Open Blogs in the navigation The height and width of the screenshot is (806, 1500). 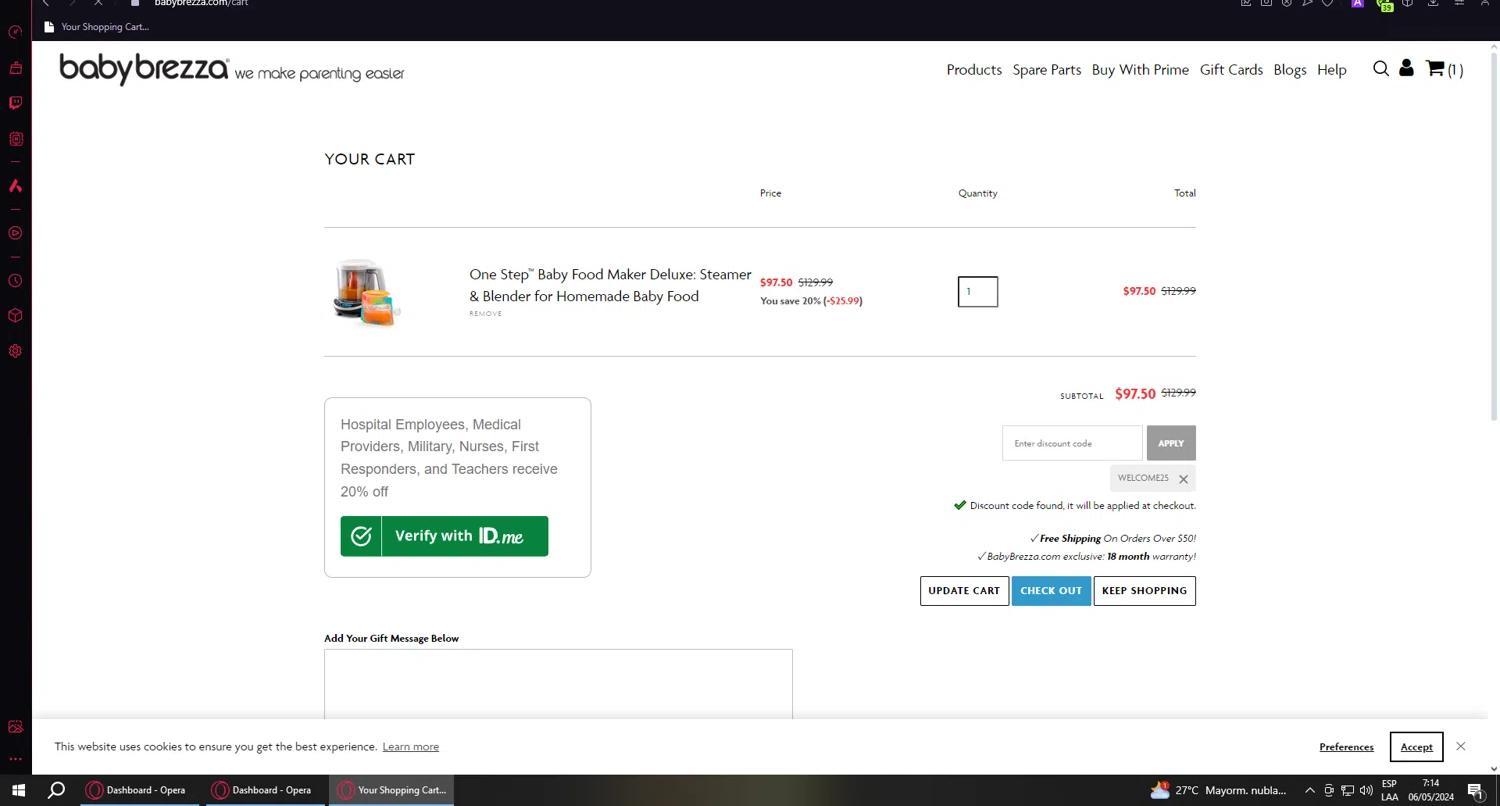1289,69
